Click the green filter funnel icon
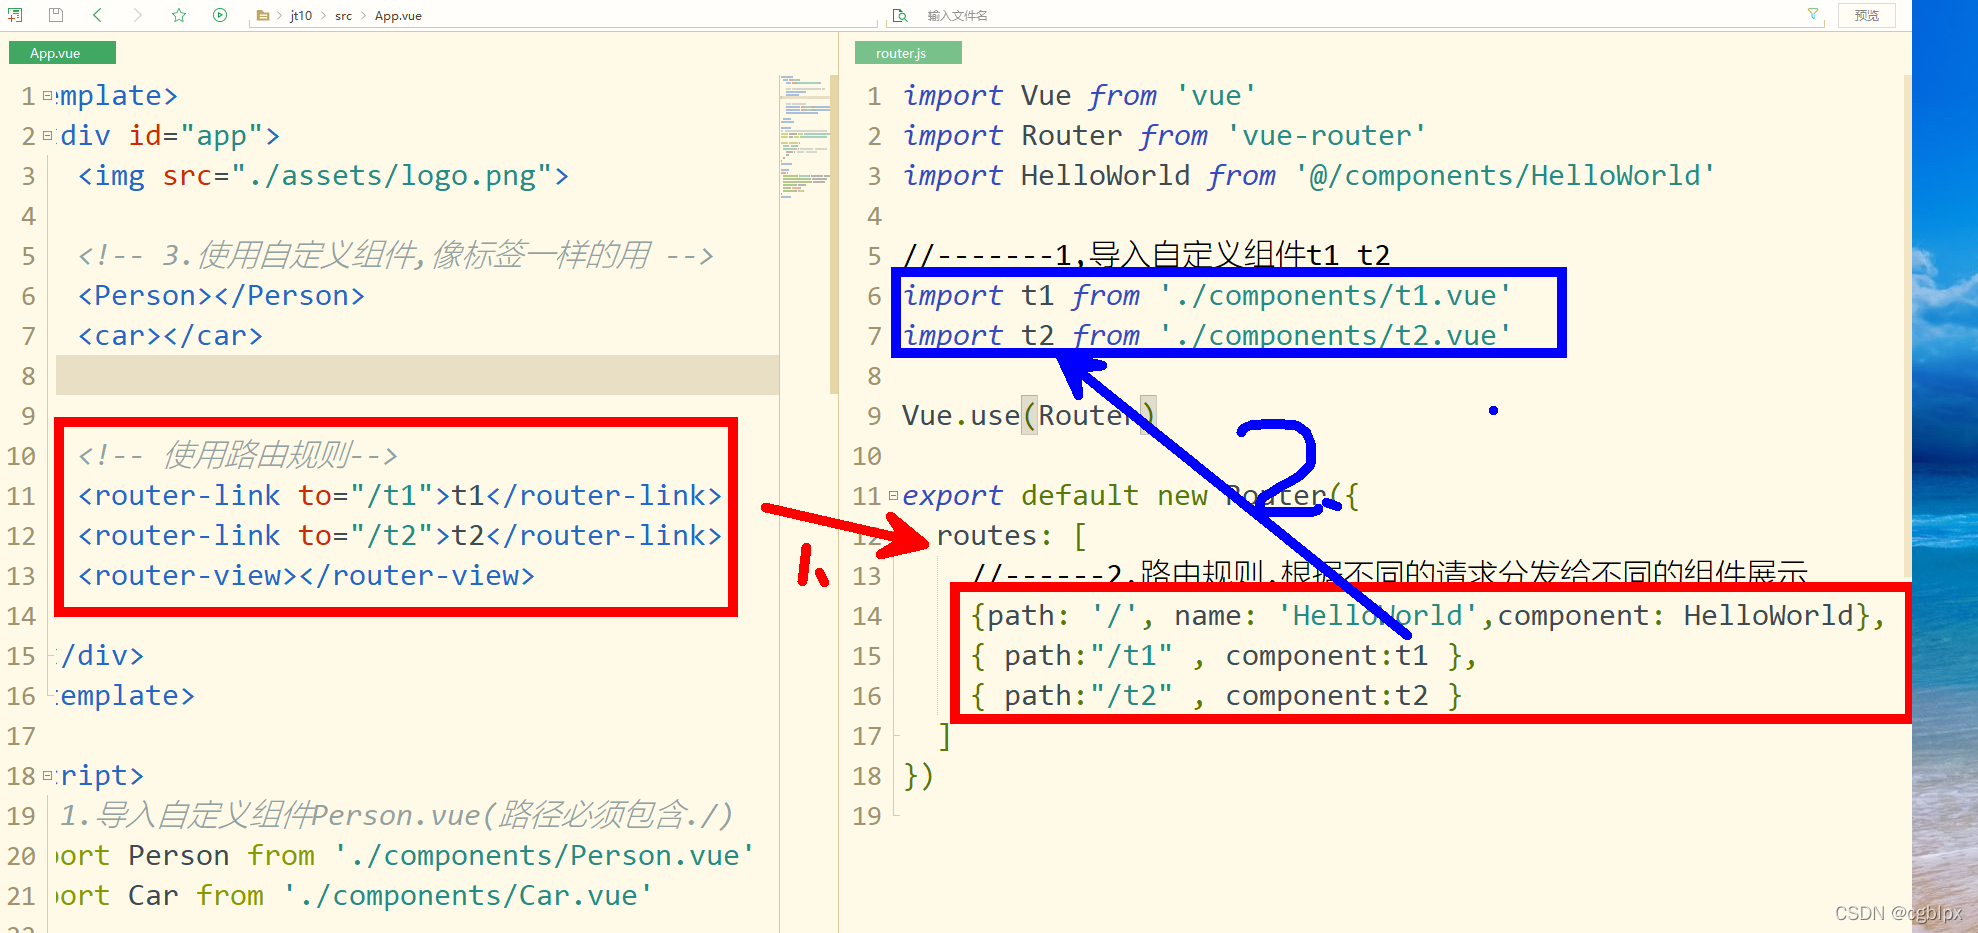Image resolution: width=1978 pixels, height=933 pixels. (x=1813, y=14)
